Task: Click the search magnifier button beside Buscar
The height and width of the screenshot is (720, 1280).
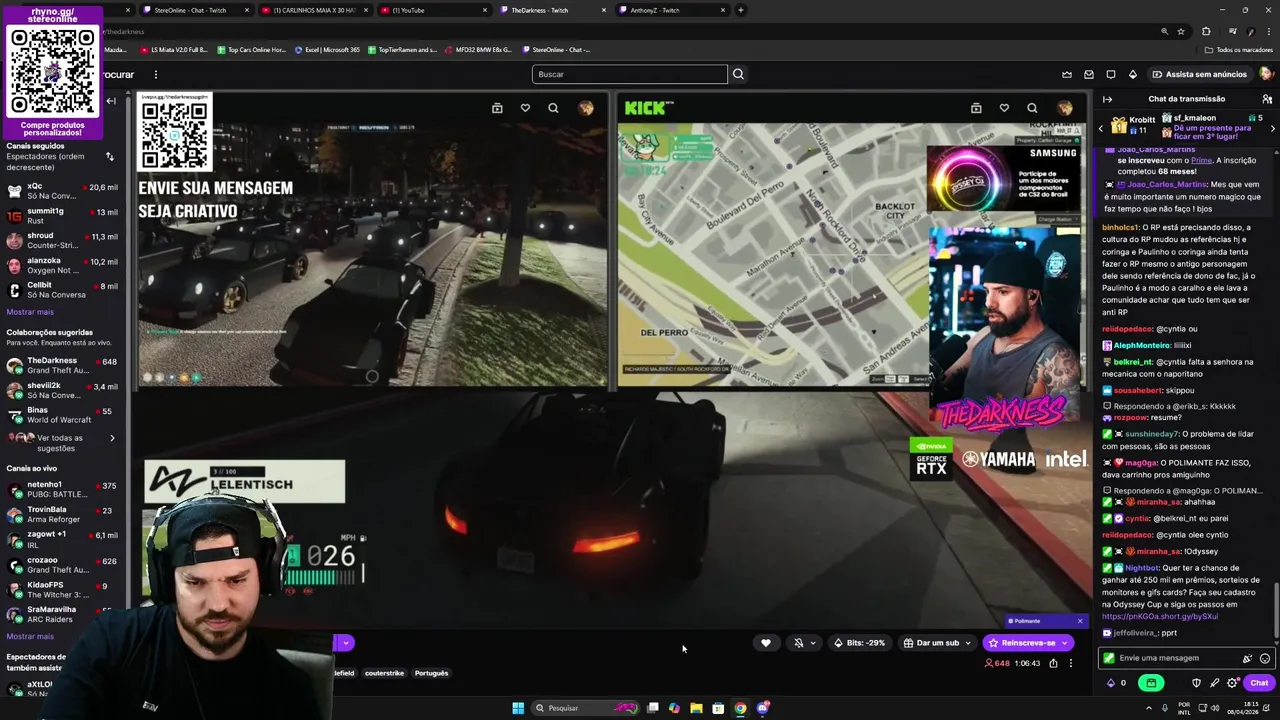Action: click(x=738, y=74)
